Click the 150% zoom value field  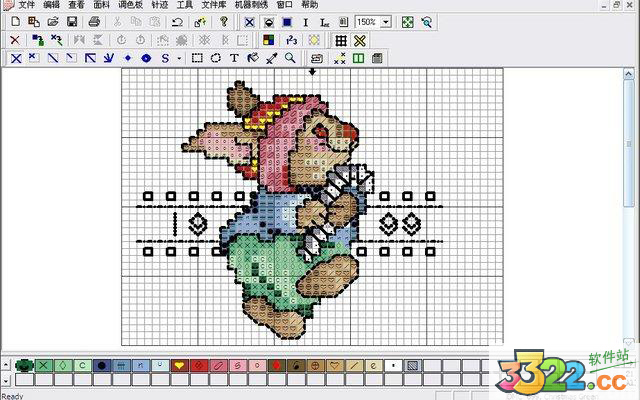(367, 22)
